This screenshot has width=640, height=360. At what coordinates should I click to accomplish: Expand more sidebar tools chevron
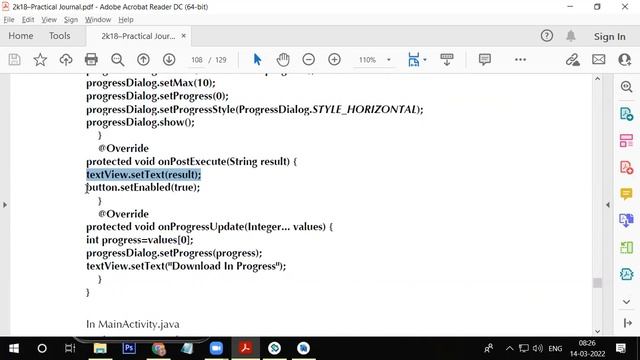coord(627,302)
